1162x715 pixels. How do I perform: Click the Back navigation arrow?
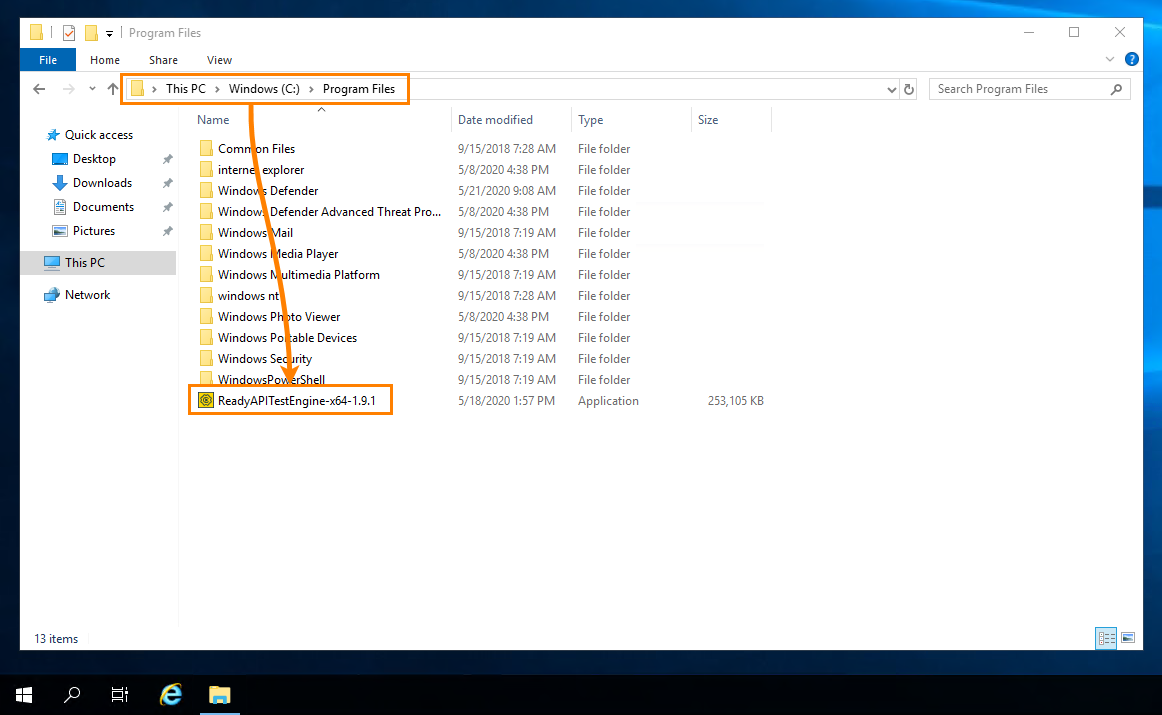(39, 89)
